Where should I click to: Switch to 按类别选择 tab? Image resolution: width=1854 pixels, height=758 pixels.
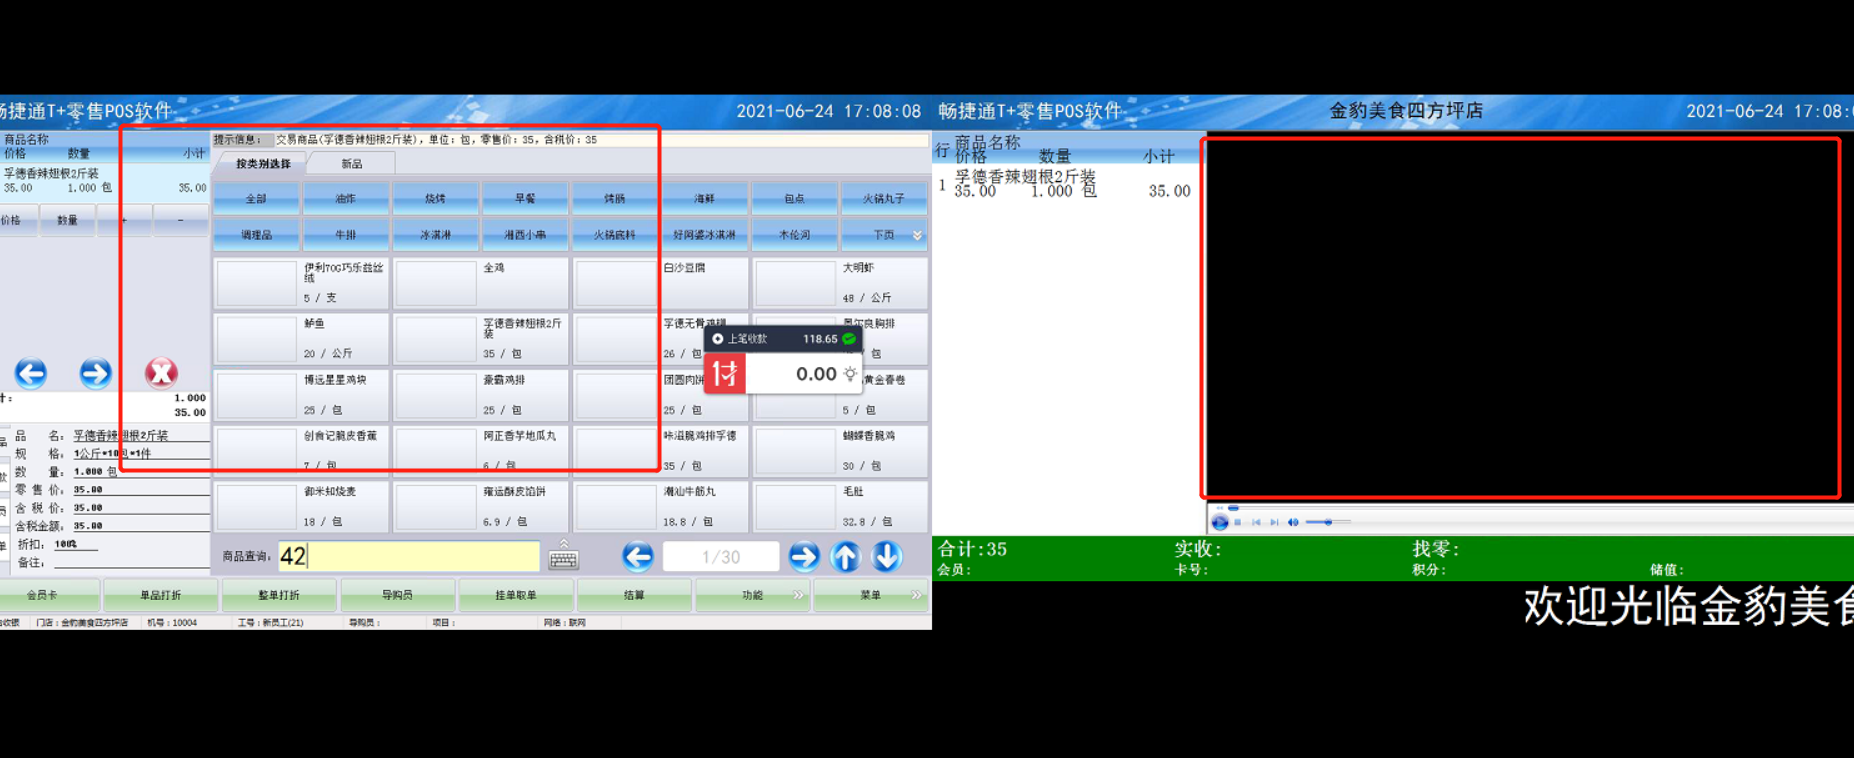(263, 164)
